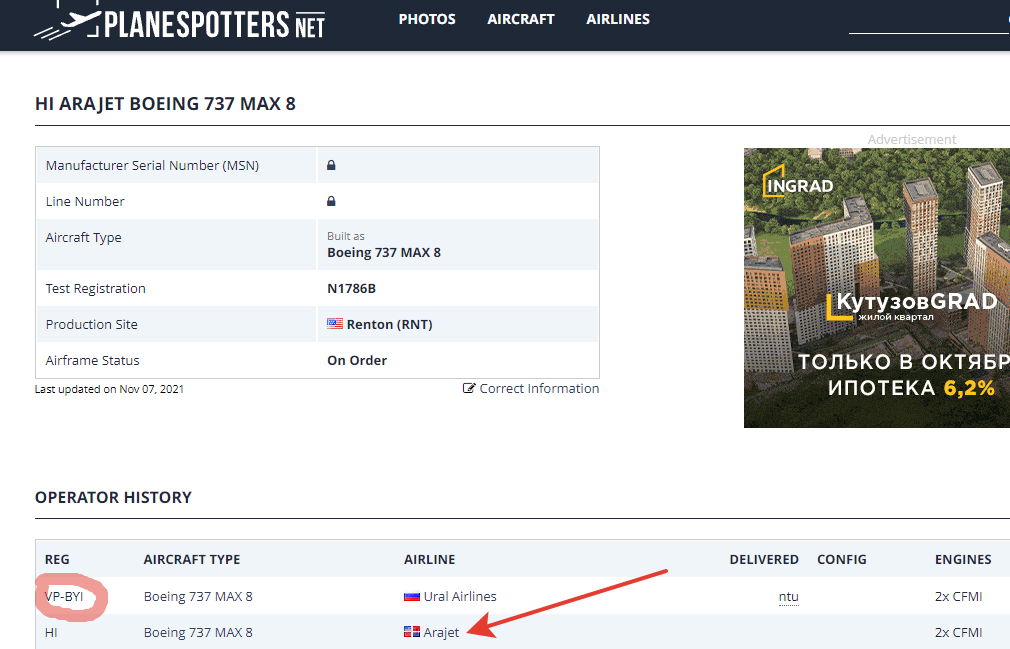Open the Renton (RNT) production site link

pos(389,324)
